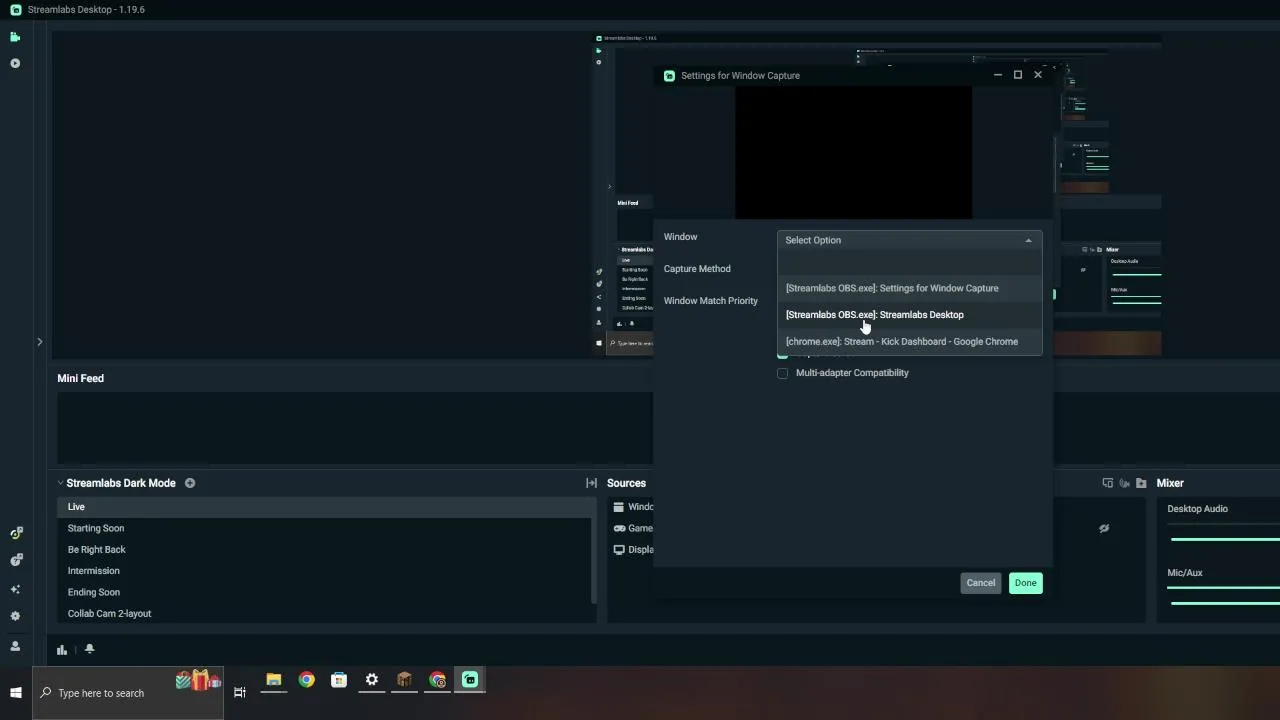Toggle the checked box above Multi-adapter Compatibility
Image resolution: width=1280 pixels, height=720 pixels.
[x=783, y=356]
